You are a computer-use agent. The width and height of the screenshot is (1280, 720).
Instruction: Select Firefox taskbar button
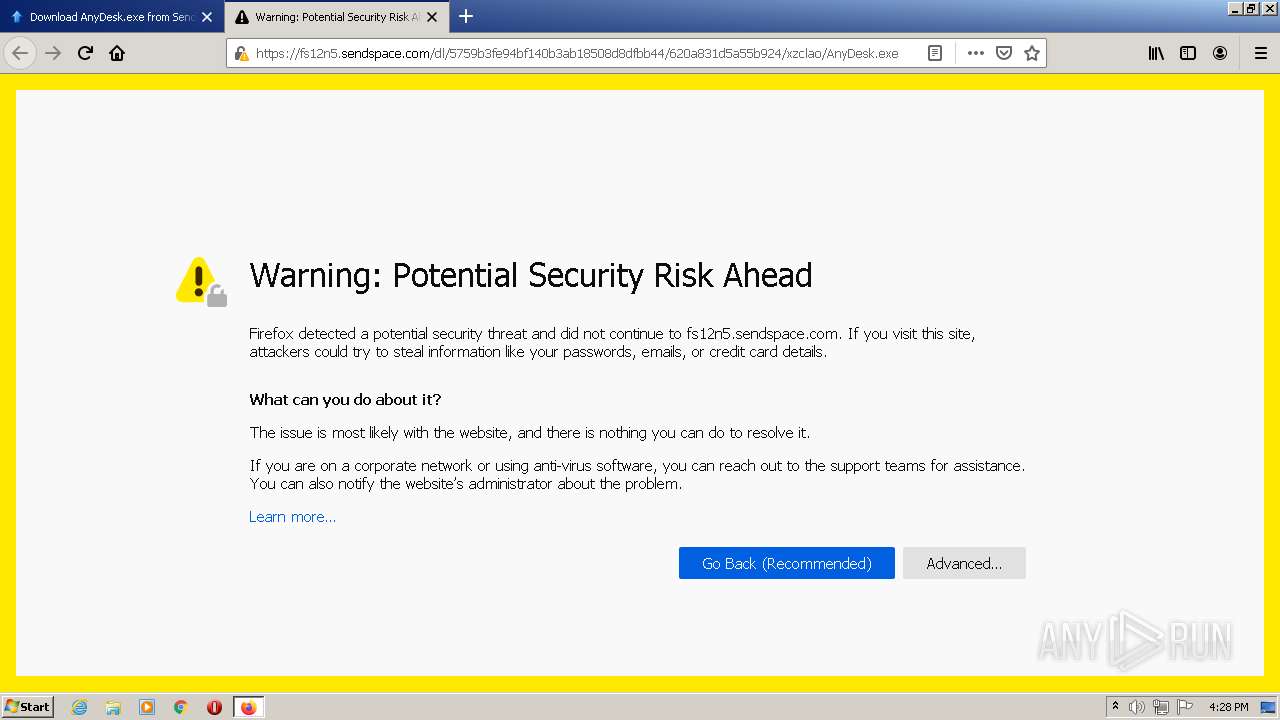[248, 707]
